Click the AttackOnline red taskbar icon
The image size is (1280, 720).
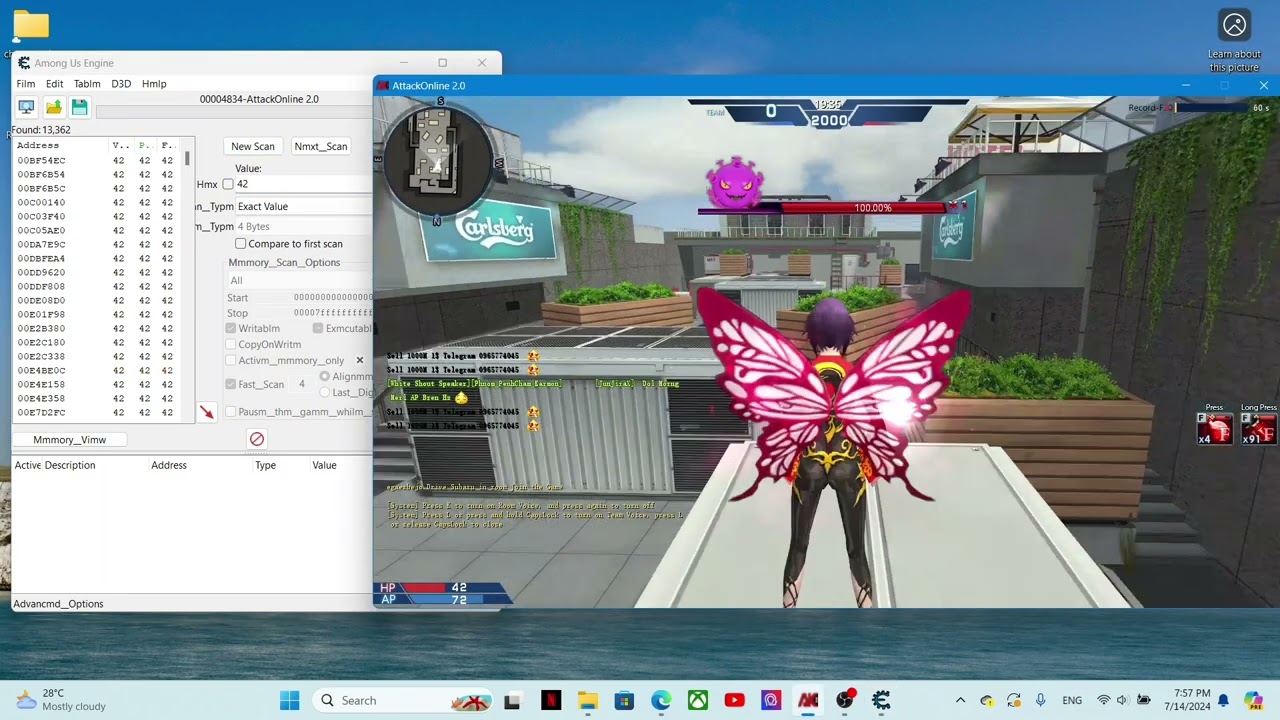pyautogui.click(x=808, y=700)
